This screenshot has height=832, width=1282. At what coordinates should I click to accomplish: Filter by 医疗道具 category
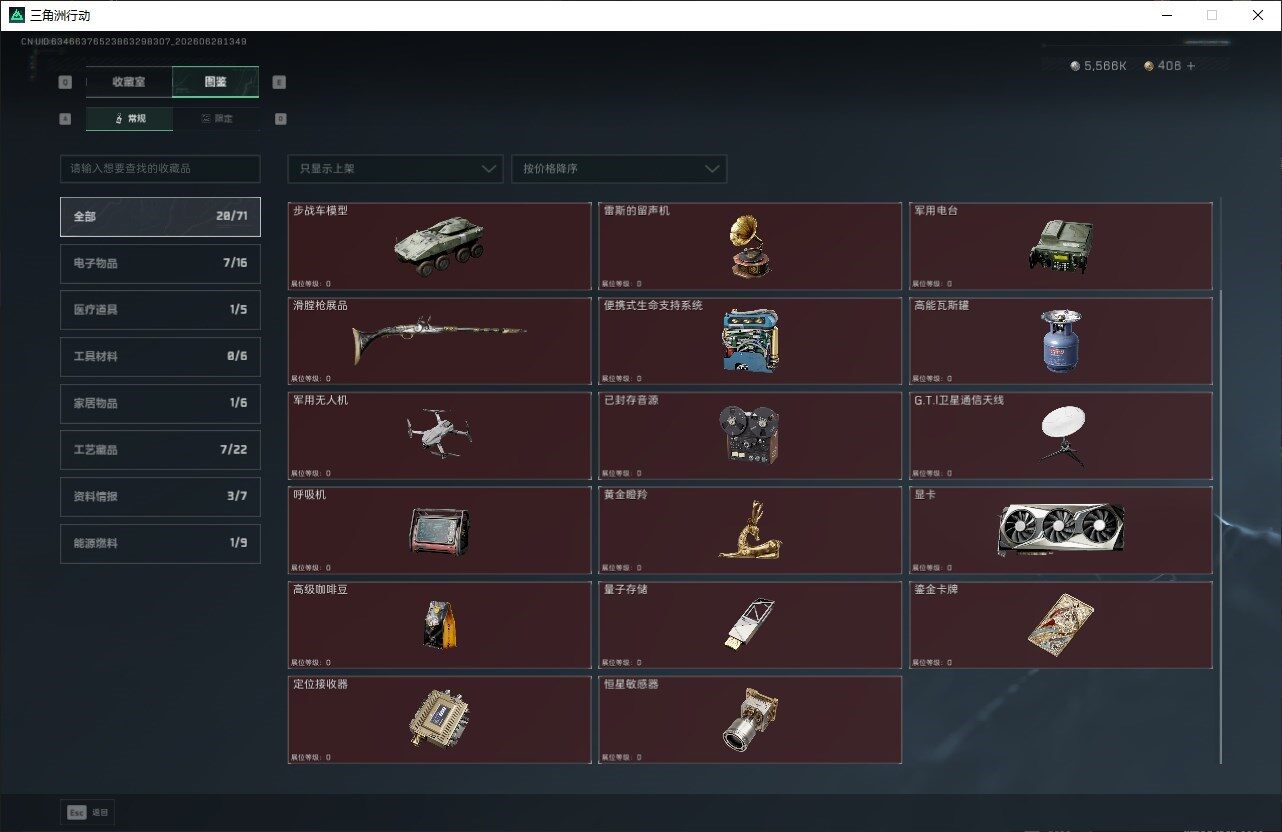click(x=160, y=310)
